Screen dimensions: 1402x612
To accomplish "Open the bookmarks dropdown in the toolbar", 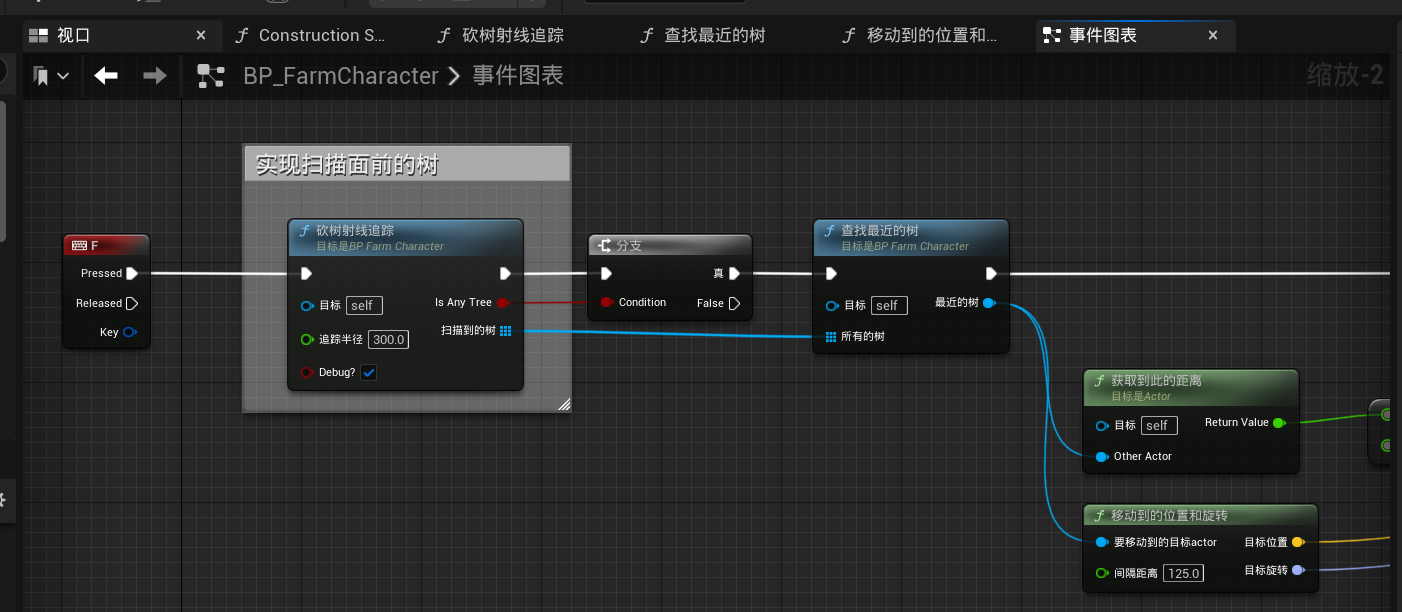I will click(51, 76).
